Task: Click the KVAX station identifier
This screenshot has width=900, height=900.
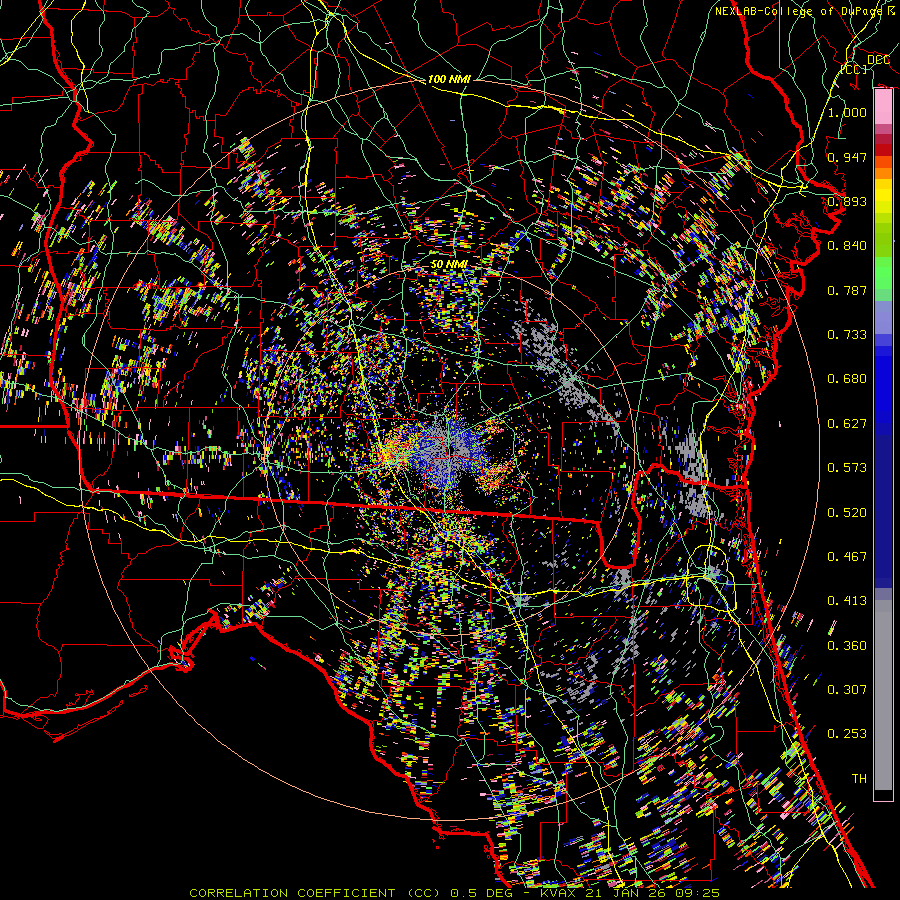Action: point(558,893)
